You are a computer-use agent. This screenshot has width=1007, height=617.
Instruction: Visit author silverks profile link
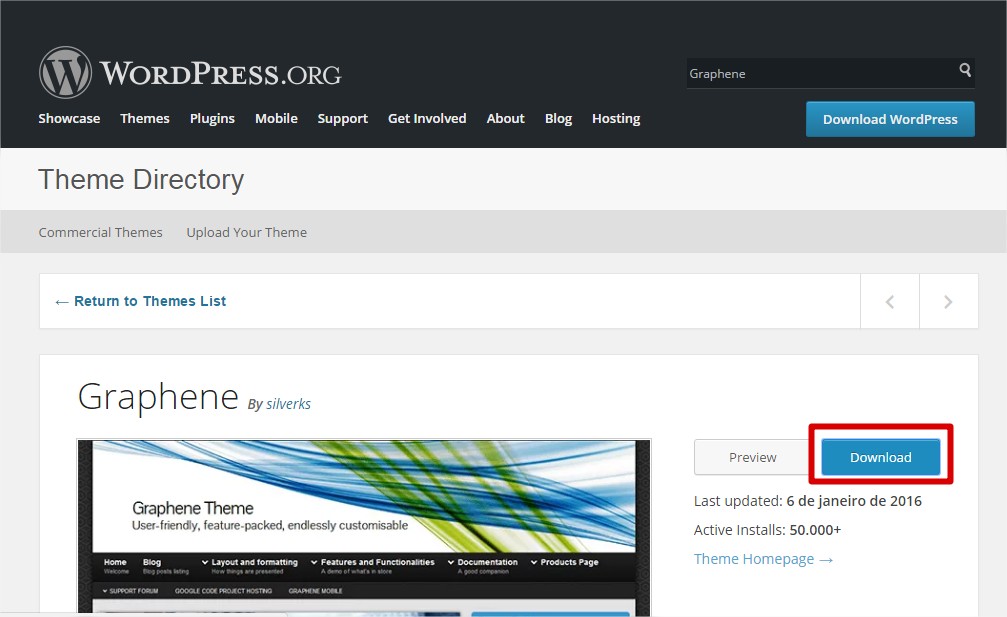click(x=288, y=404)
